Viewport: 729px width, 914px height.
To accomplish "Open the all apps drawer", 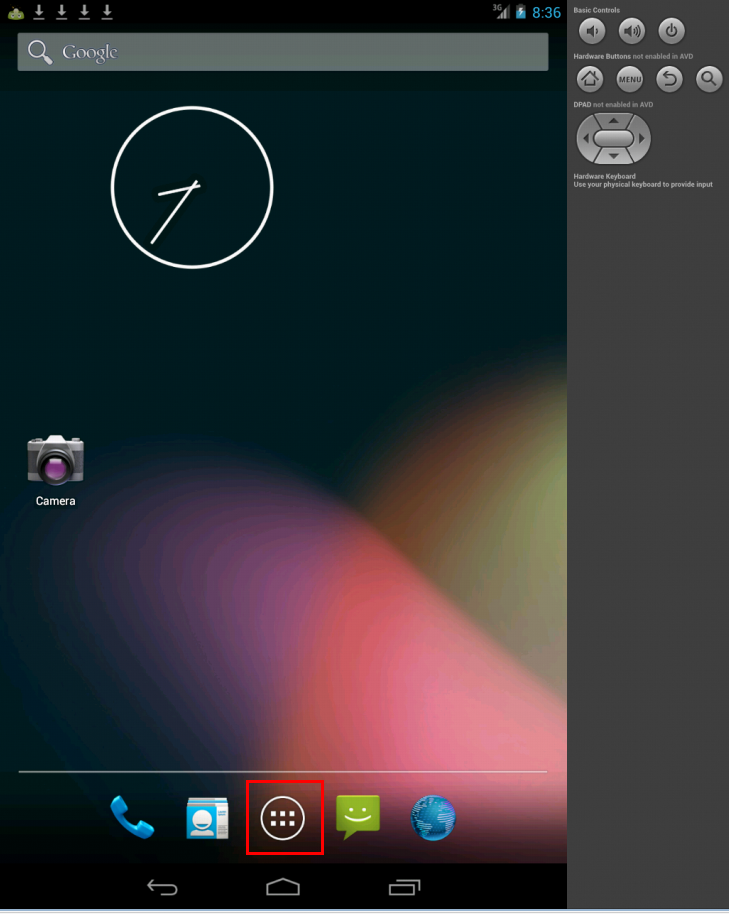I will click(x=283, y=818).
